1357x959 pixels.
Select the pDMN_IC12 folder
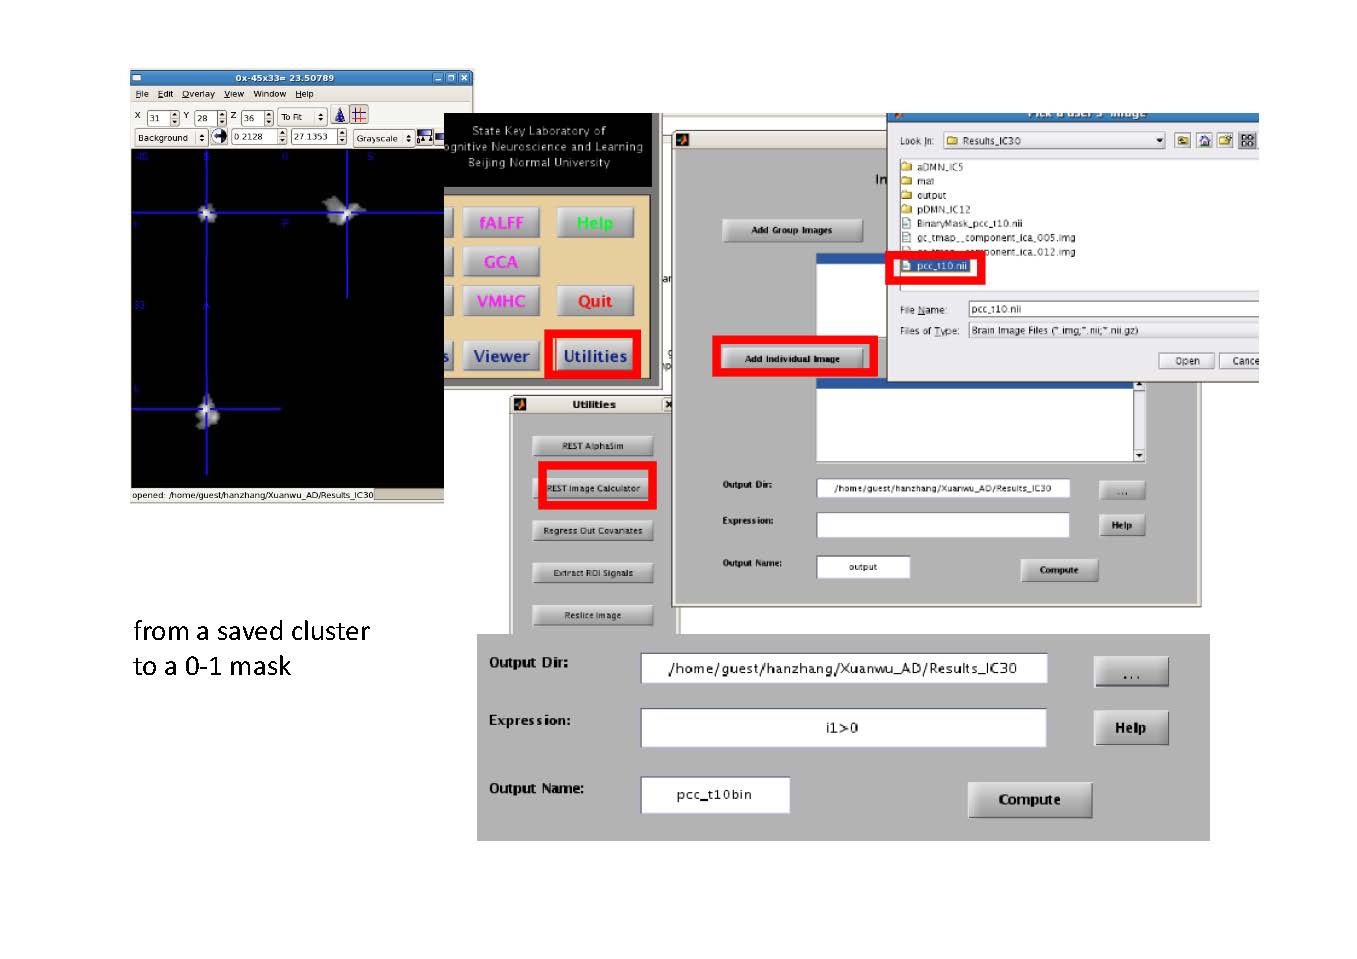tap(936, 209)
